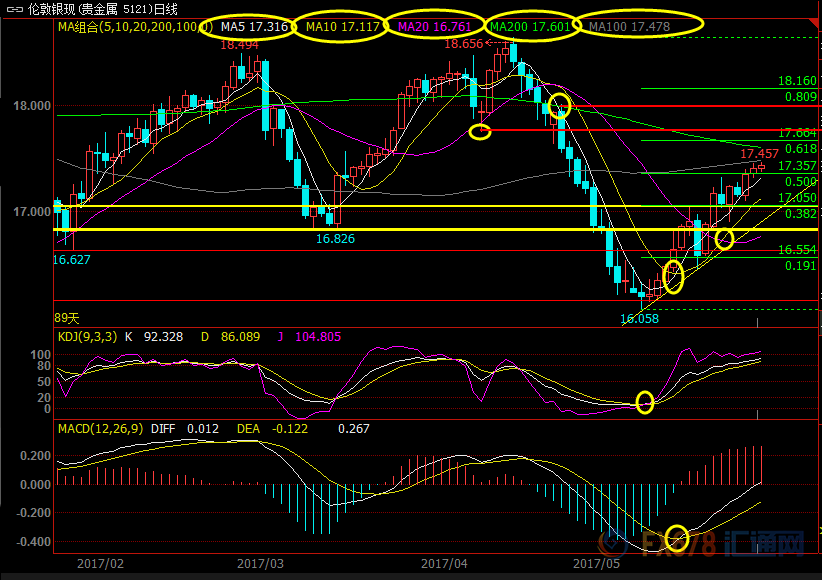The height and width of the screenshot is (580, 822).
Task: Click the yellow circle on the MACD crossover
Action: point(677,538)
